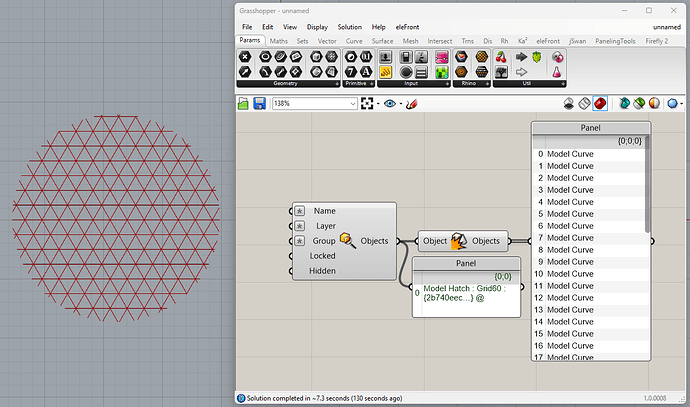
Task: Open the eleFront menu
Action: click(x=407, y=27)
